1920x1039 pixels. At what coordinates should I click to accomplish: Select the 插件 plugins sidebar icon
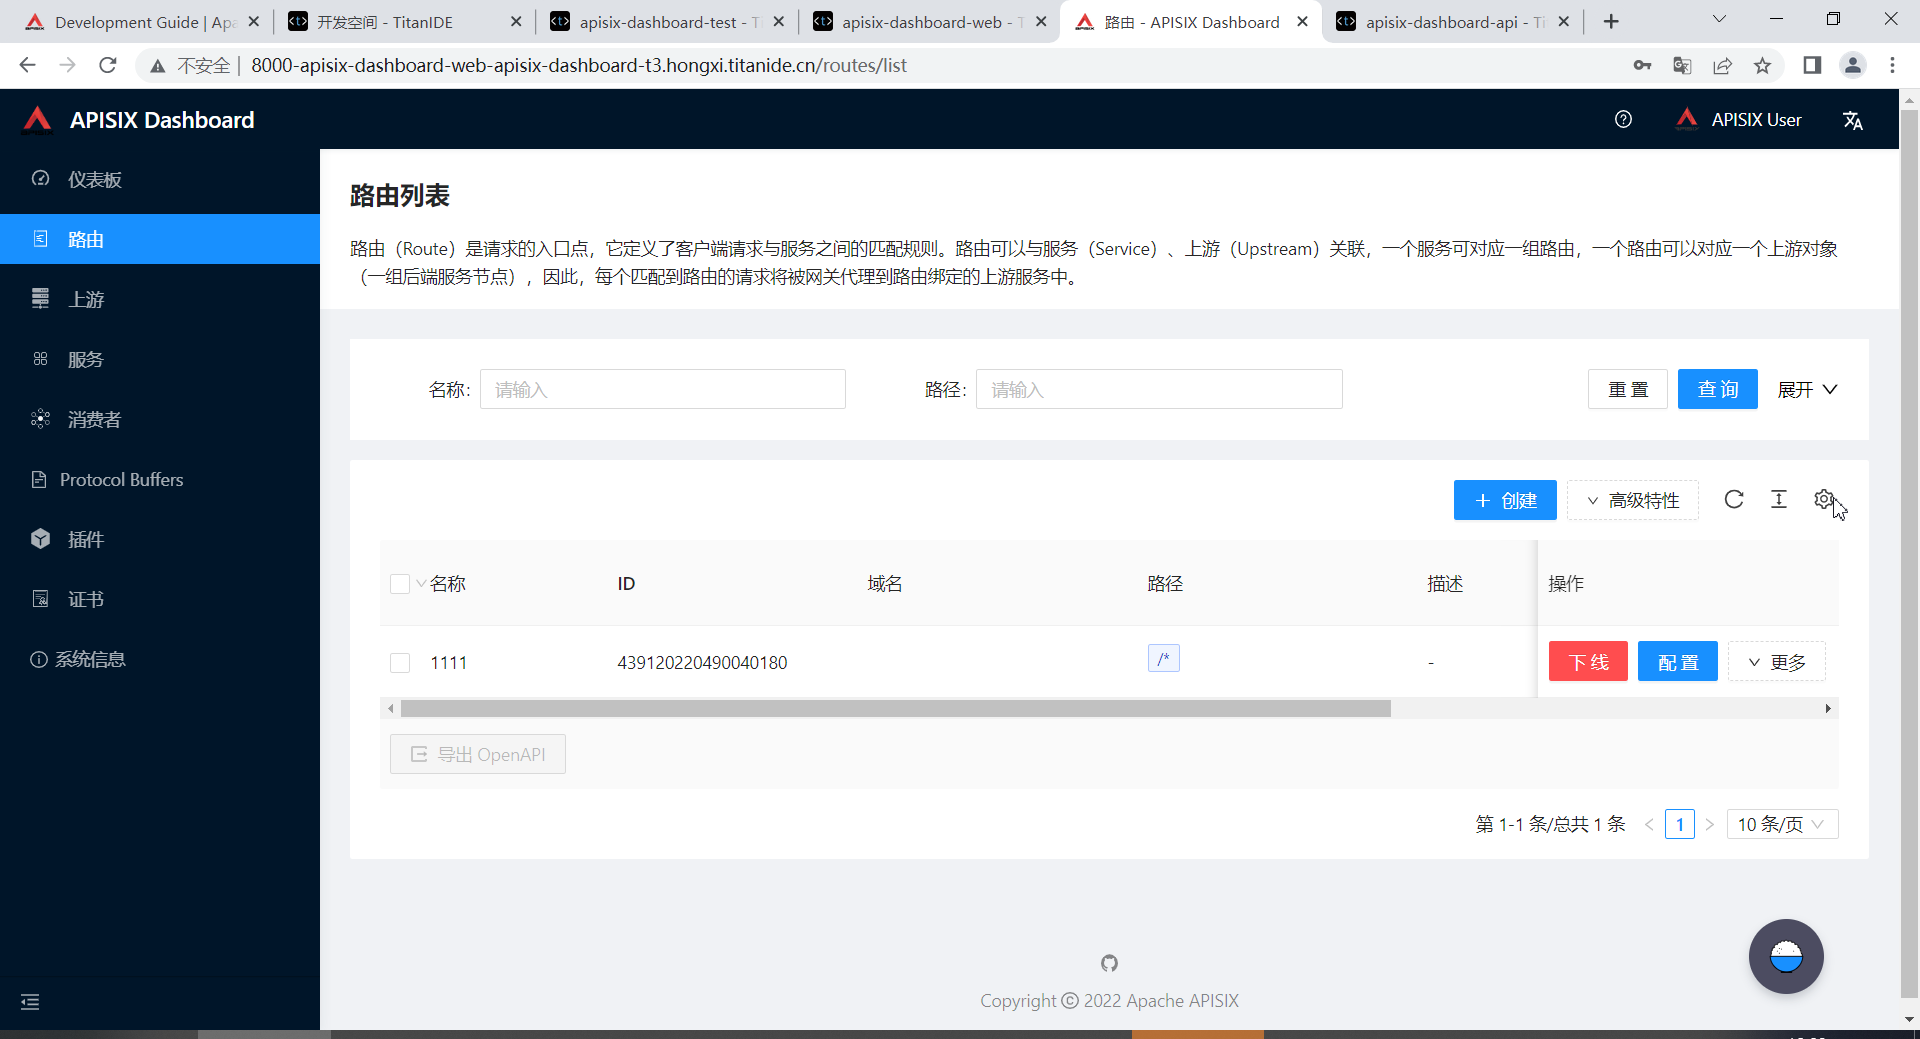point(40,539)
